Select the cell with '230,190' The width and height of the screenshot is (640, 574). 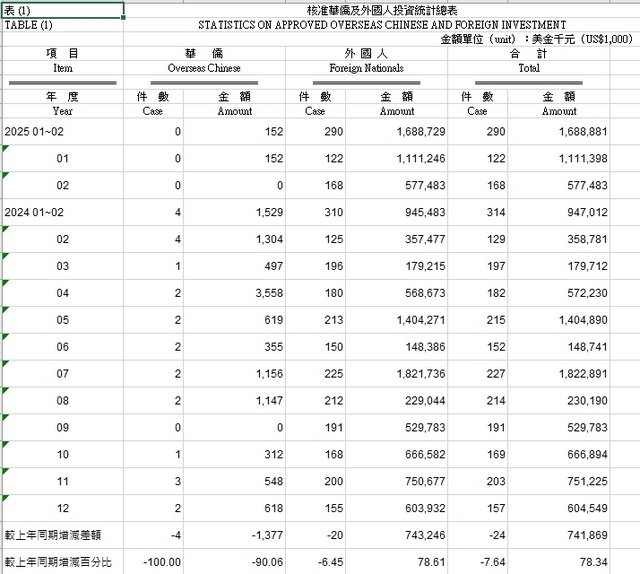559,400
